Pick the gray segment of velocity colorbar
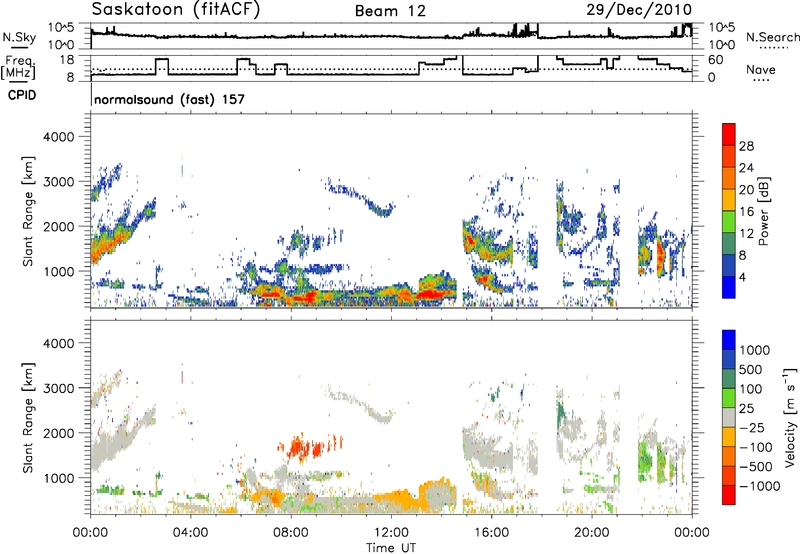This screenshot has height=554, width=800. [x=729, y=417]
